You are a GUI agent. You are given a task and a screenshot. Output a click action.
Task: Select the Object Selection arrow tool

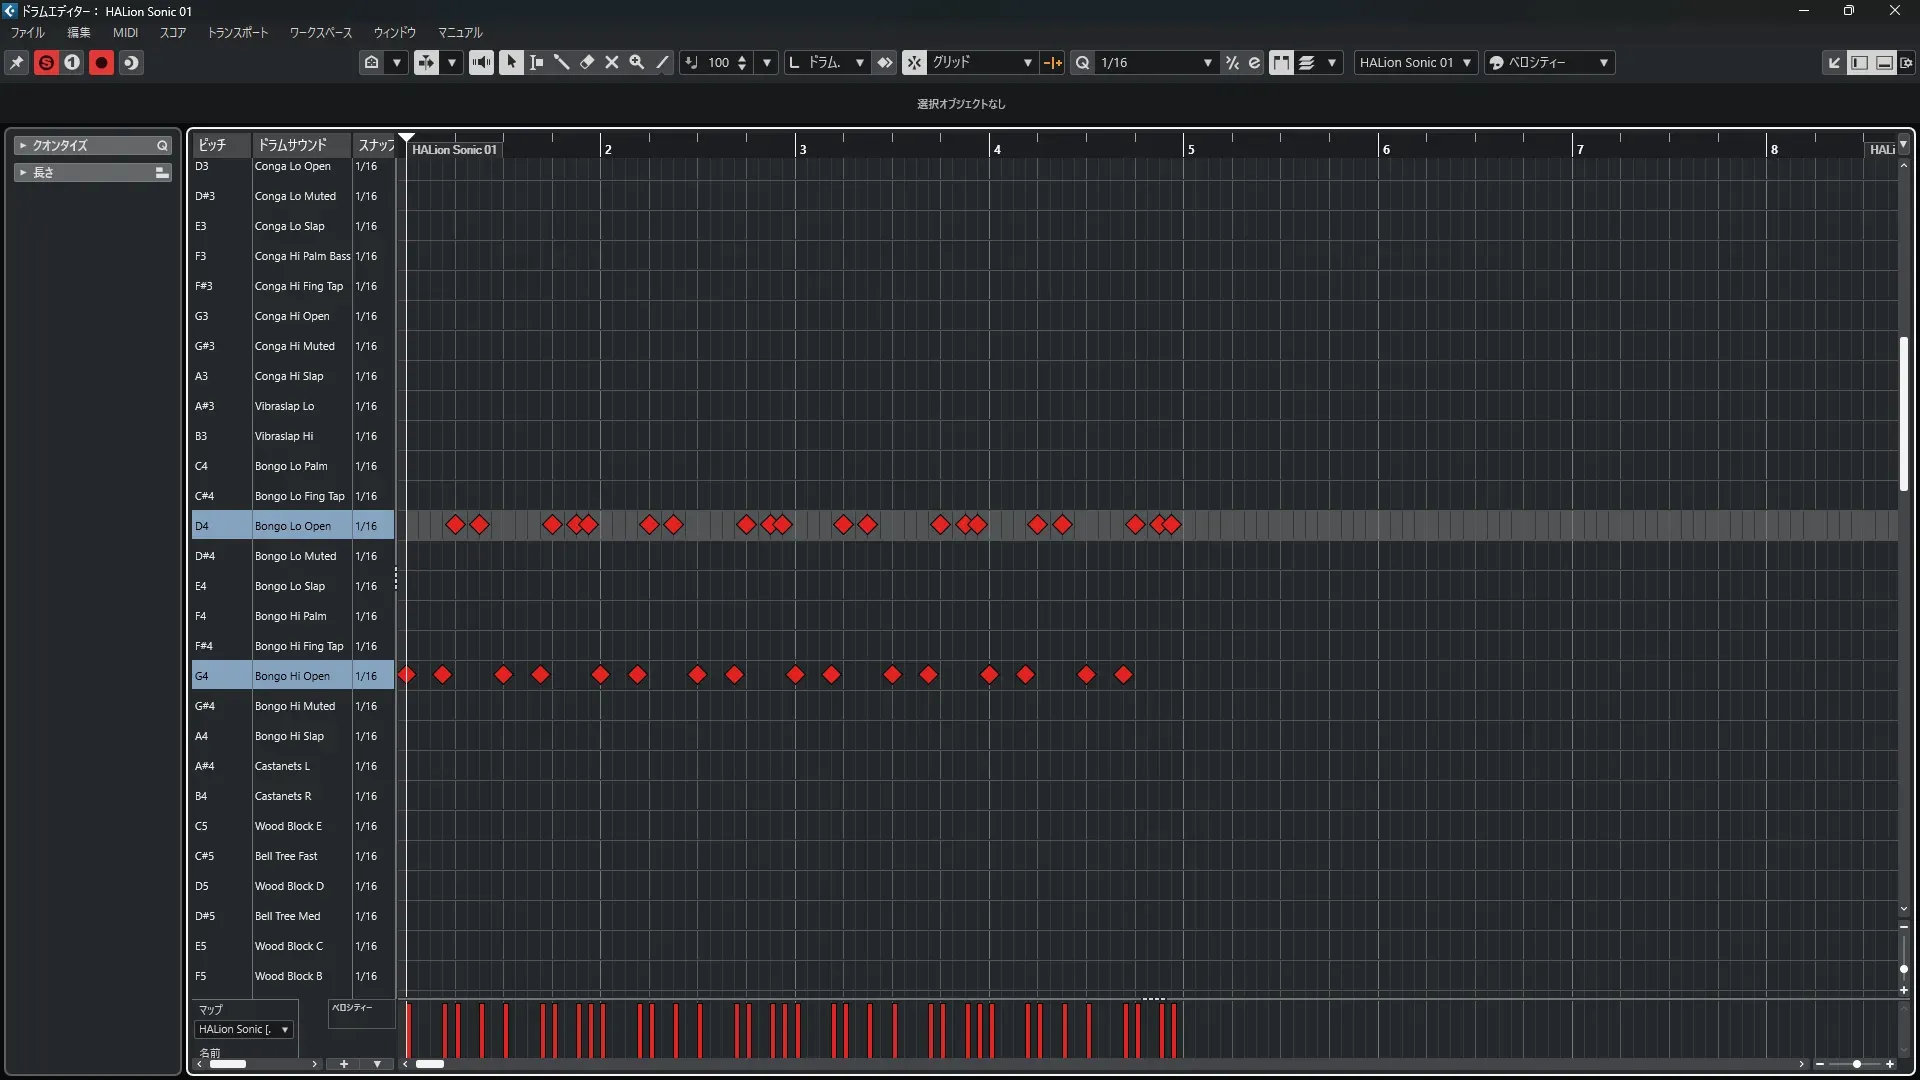pyautogui.click(x=511, y=63)
